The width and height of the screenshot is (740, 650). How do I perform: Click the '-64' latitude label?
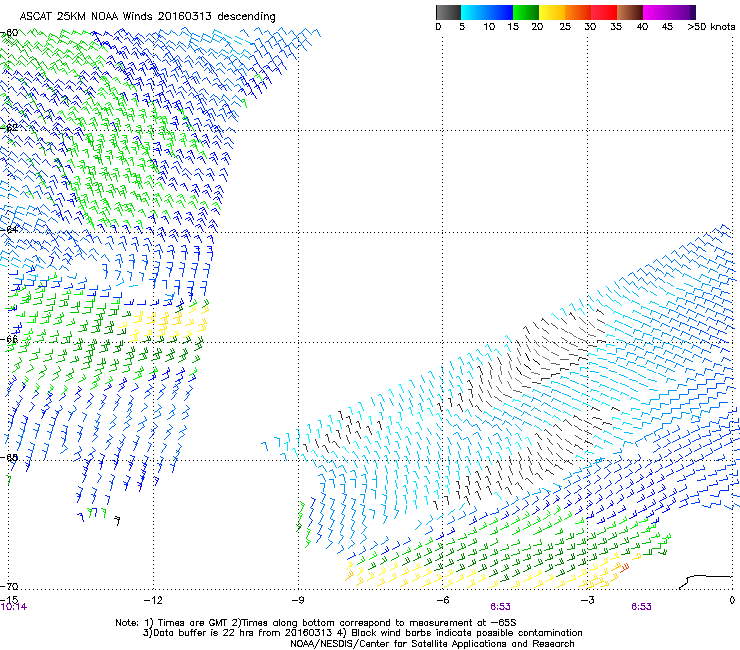(10, 229)
